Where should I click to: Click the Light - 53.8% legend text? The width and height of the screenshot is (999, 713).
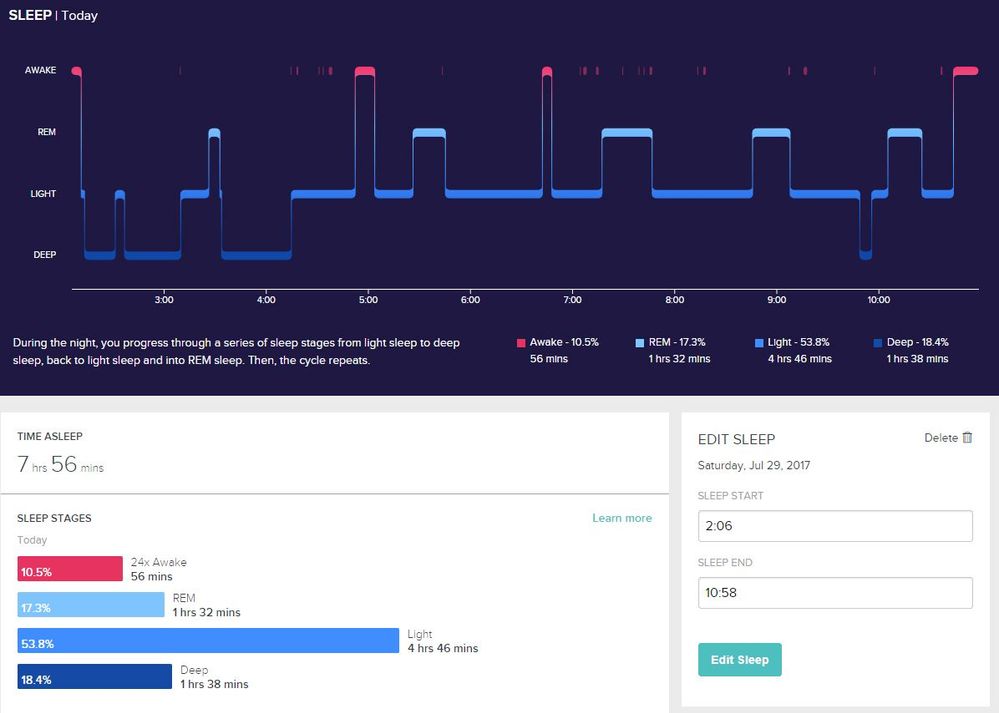799,342
